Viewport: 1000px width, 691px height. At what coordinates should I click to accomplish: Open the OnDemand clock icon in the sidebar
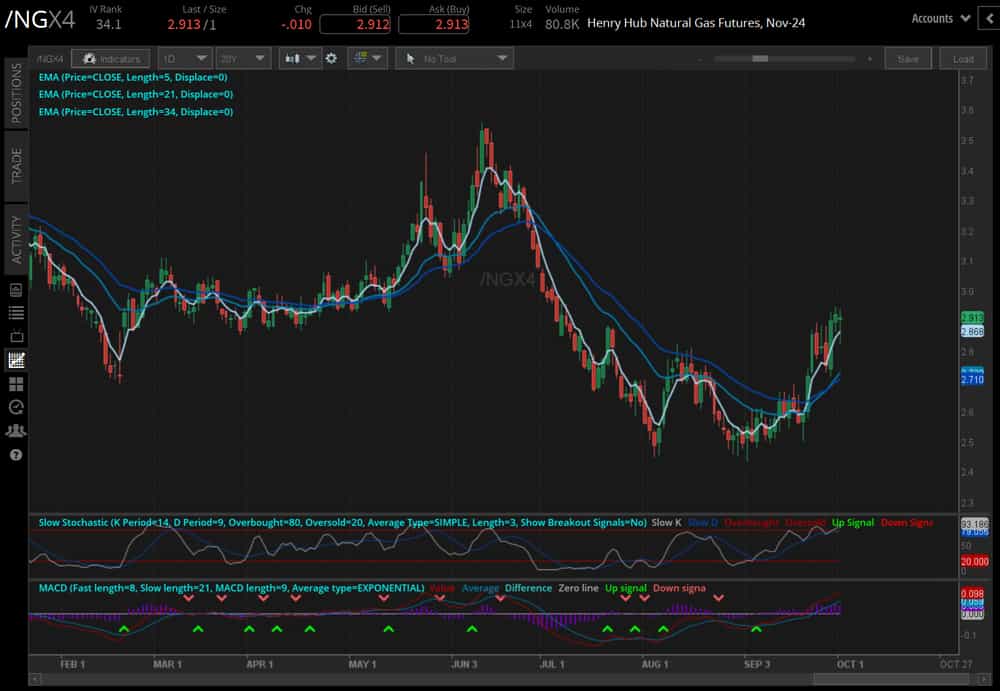14,407
